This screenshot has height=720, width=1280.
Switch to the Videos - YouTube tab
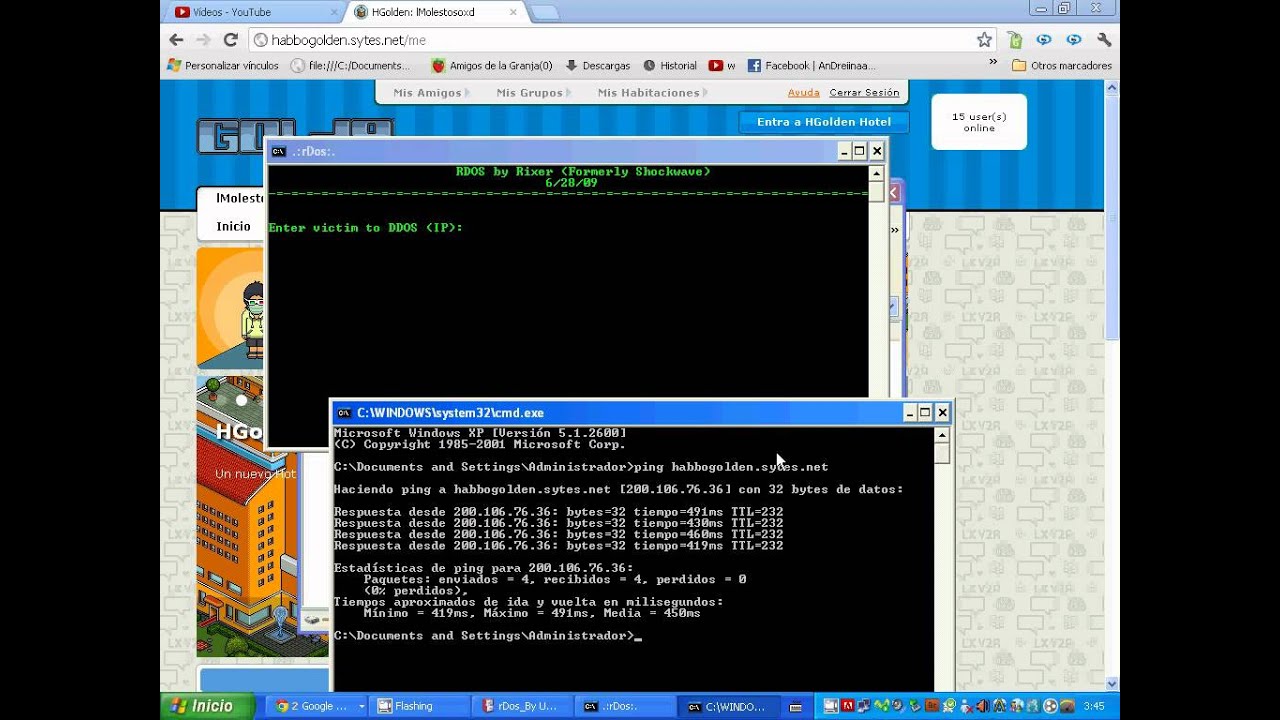pyautogui.click(x=250, y=12)
